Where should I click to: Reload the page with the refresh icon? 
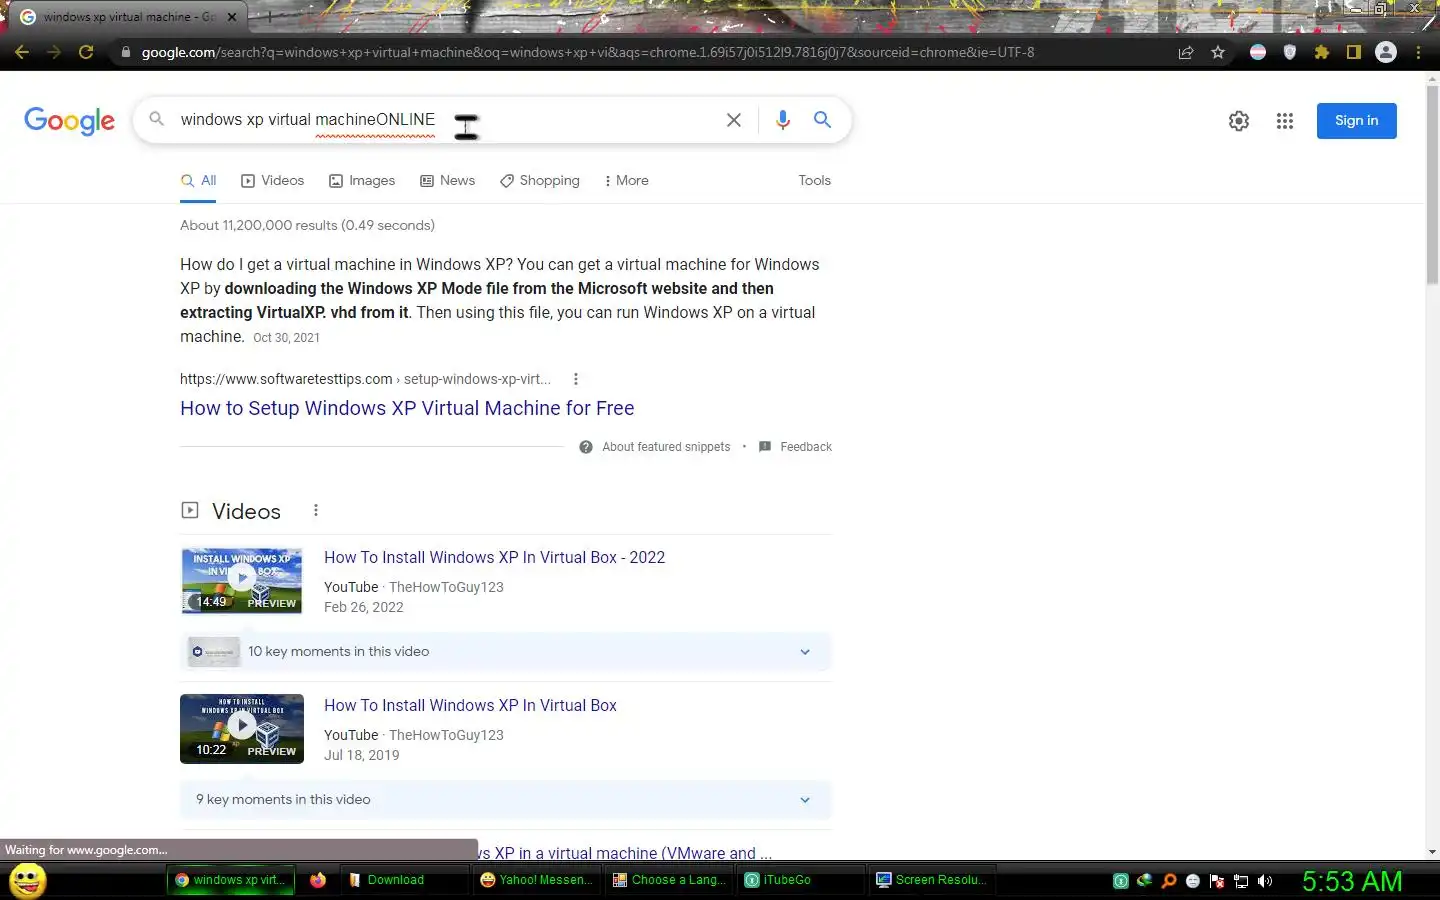click(86, 52)
